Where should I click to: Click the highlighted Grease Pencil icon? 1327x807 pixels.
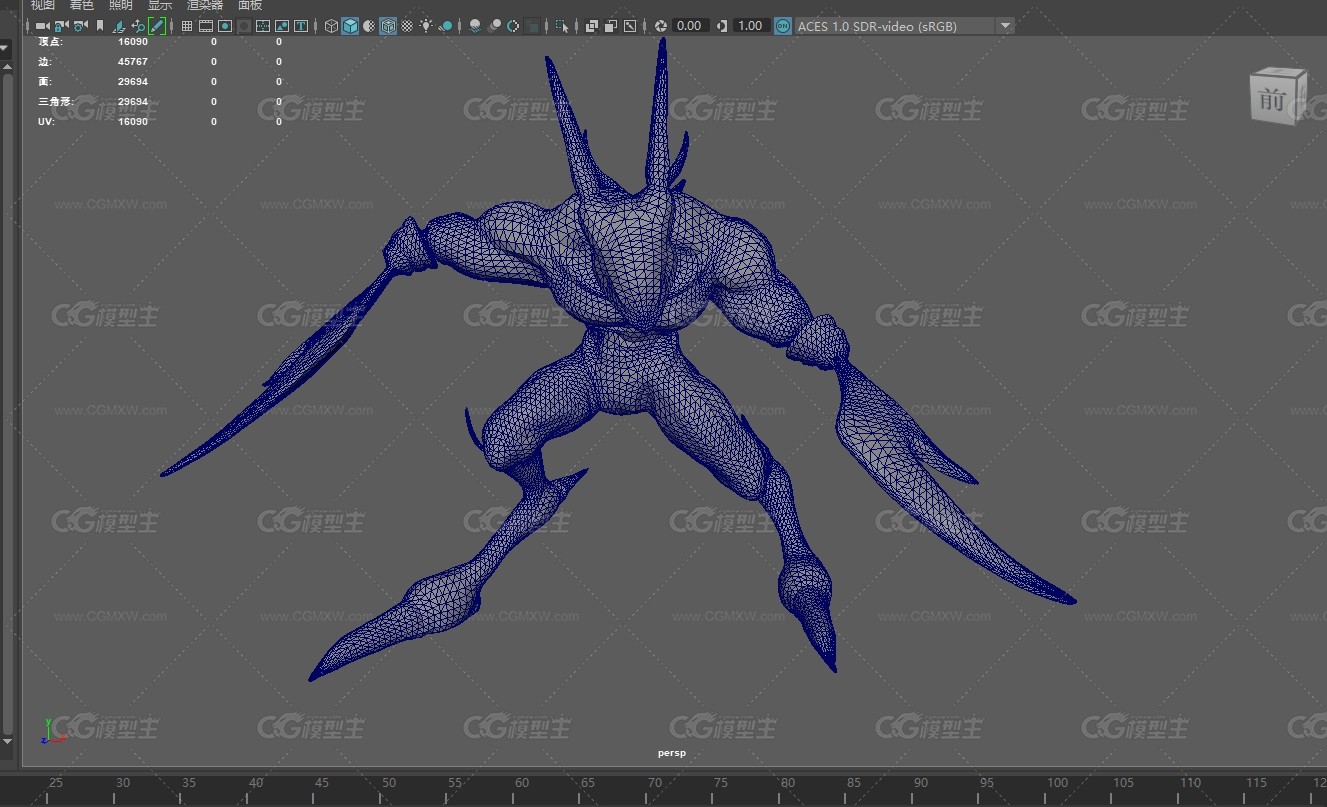(x=157, y=26)
